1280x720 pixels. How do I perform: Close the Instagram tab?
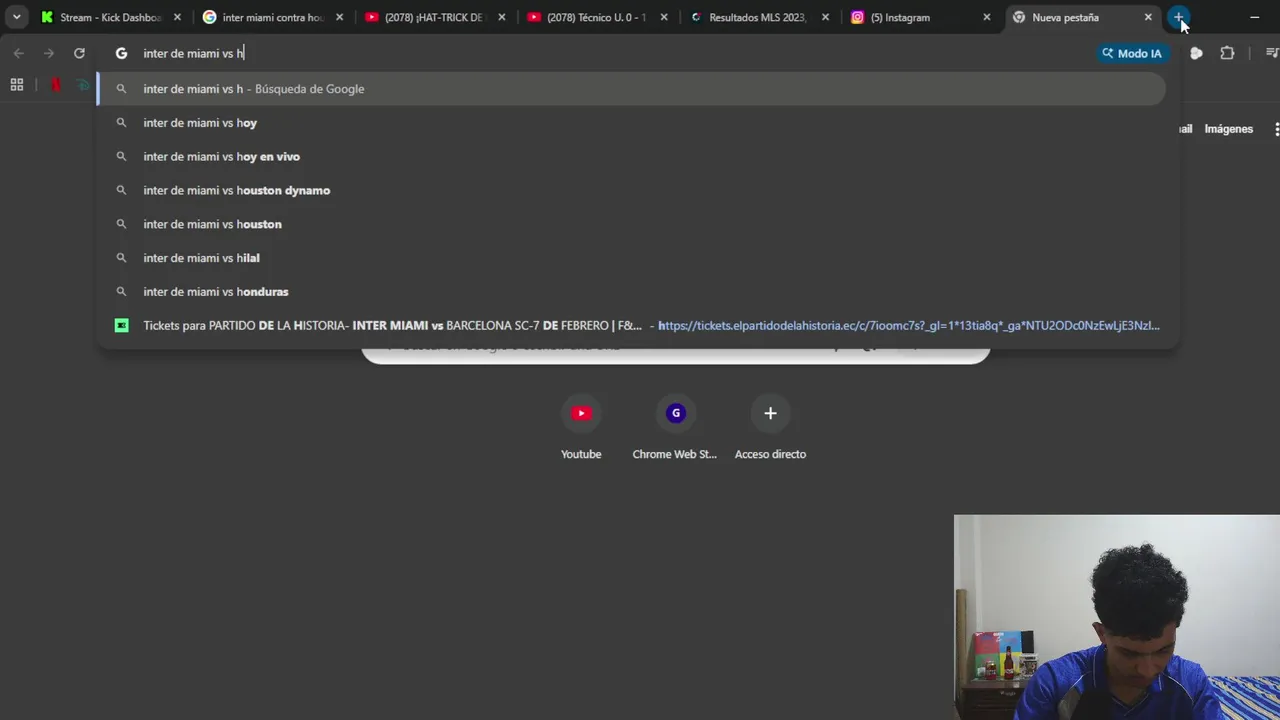coord(987,17)
